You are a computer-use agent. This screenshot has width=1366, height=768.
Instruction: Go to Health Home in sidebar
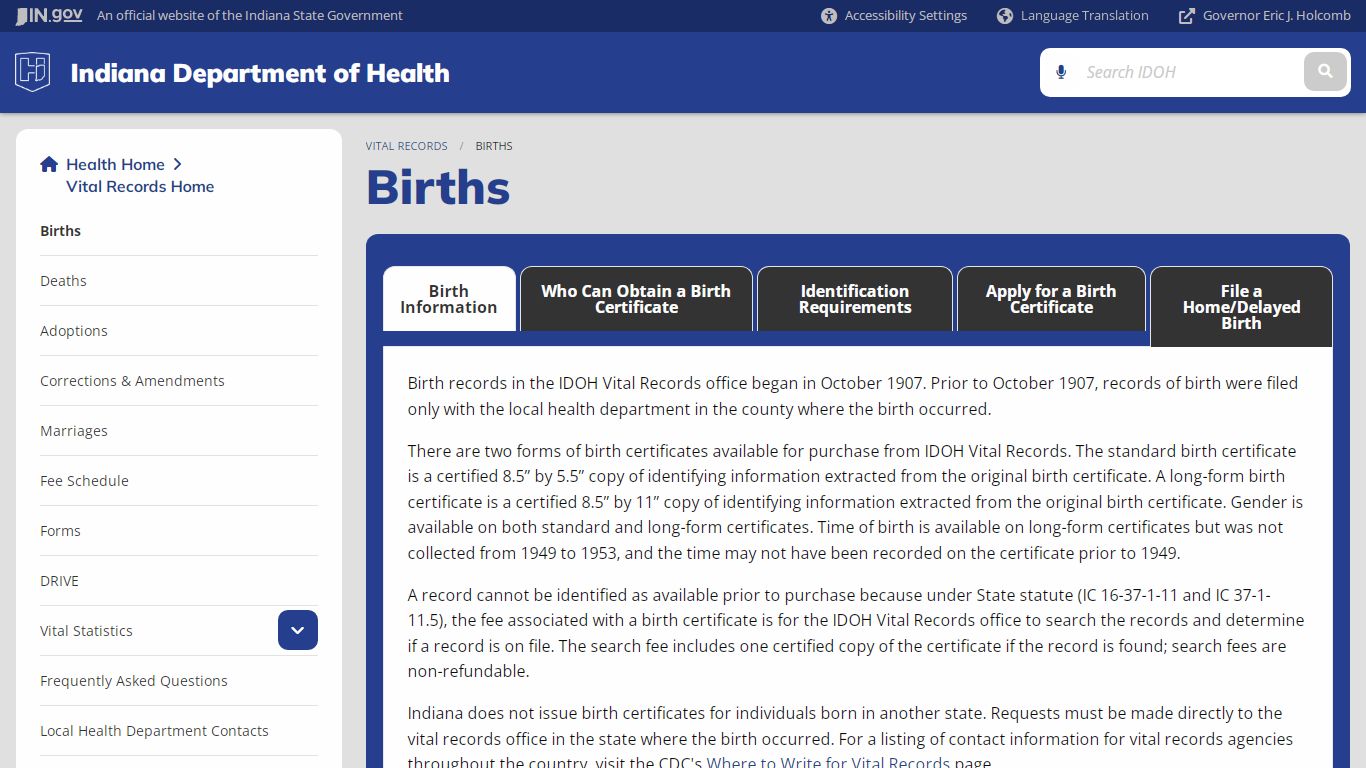[115, 164]
